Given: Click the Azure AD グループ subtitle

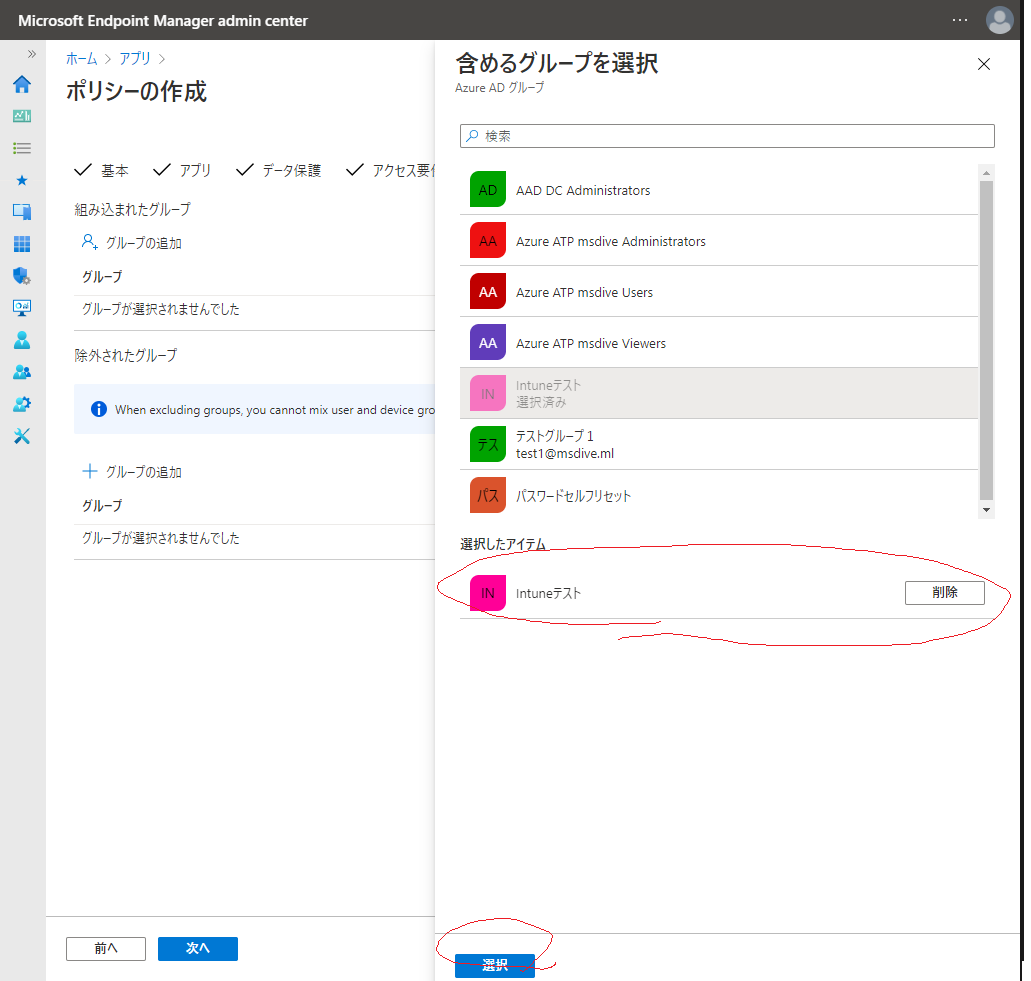Looking at the screenshot, I should [500, 87].
